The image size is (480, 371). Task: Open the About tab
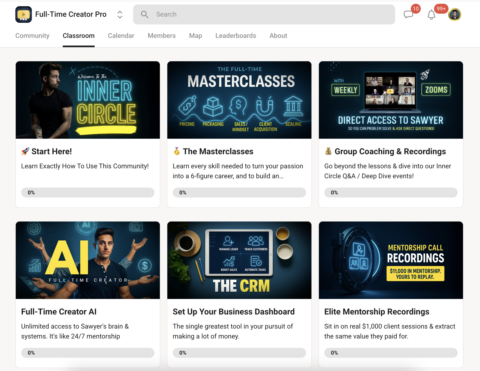tap(278, 36)
